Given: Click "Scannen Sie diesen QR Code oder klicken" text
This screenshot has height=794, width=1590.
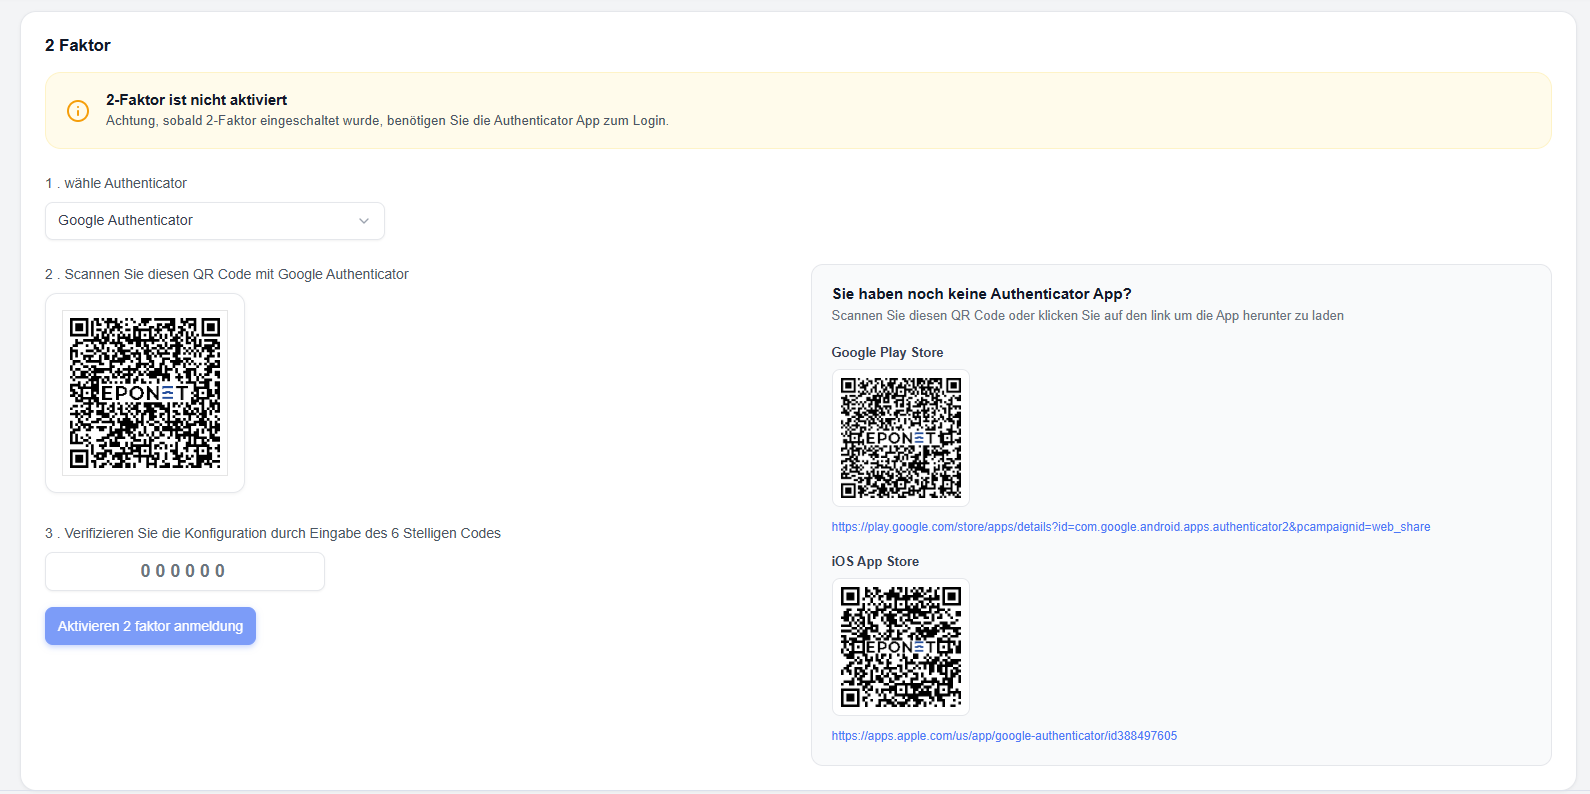Looking at the screenshot, I should [x=1088, y=316].
